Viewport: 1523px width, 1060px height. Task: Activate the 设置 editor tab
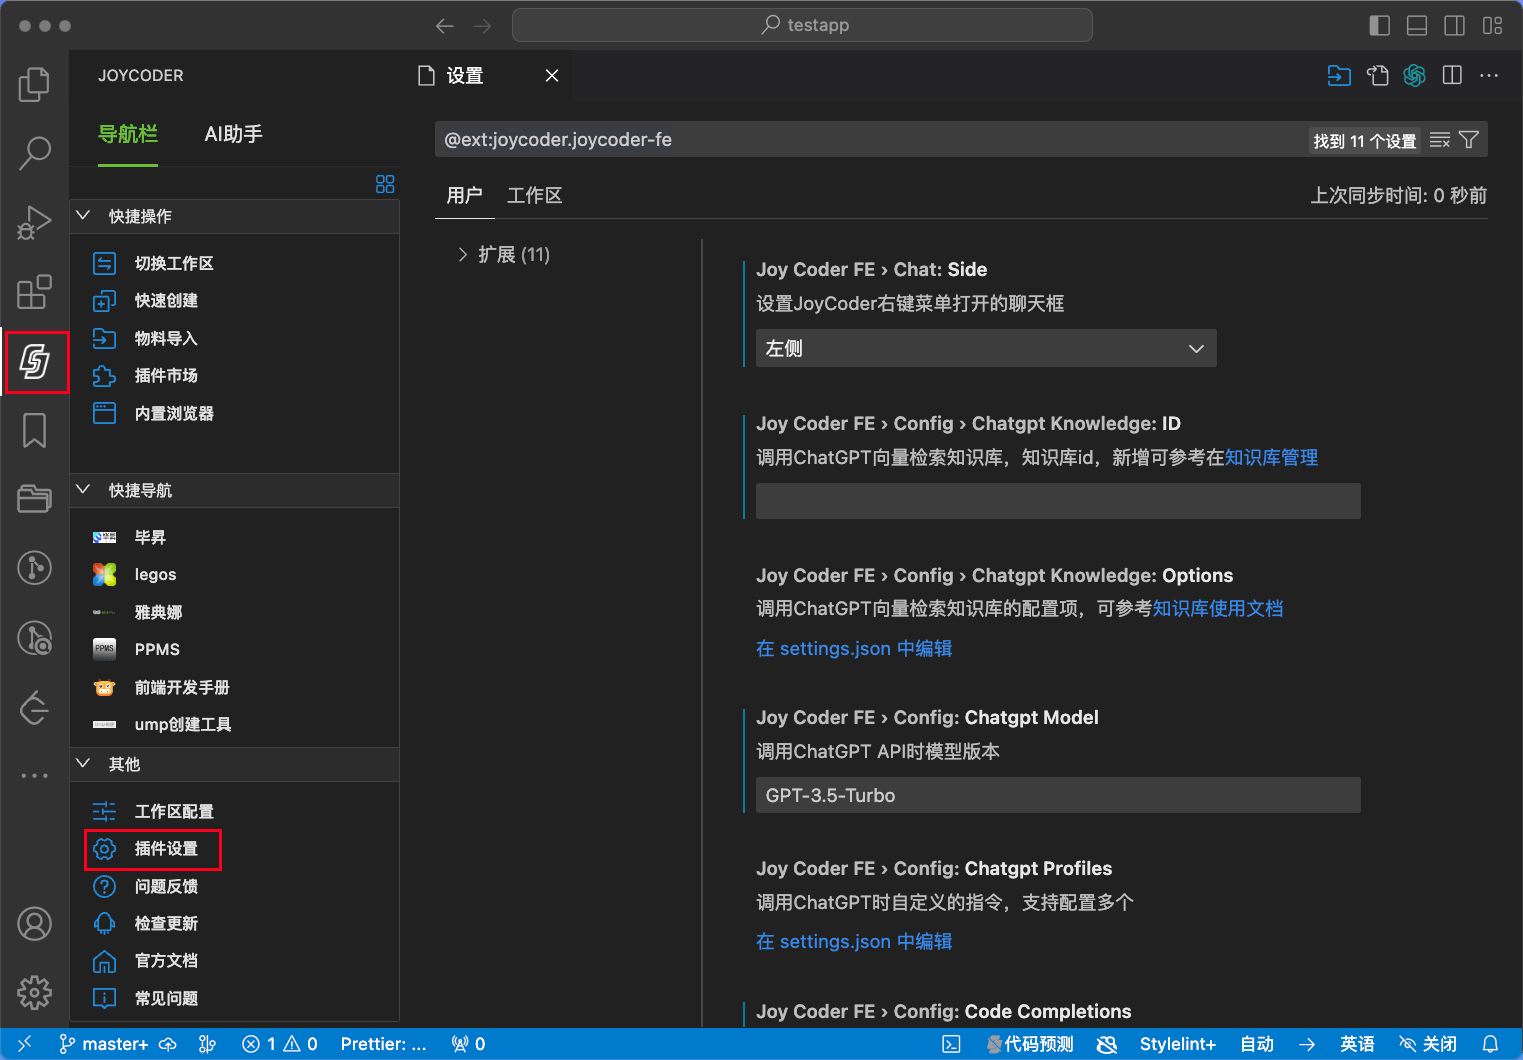[464, 76]
